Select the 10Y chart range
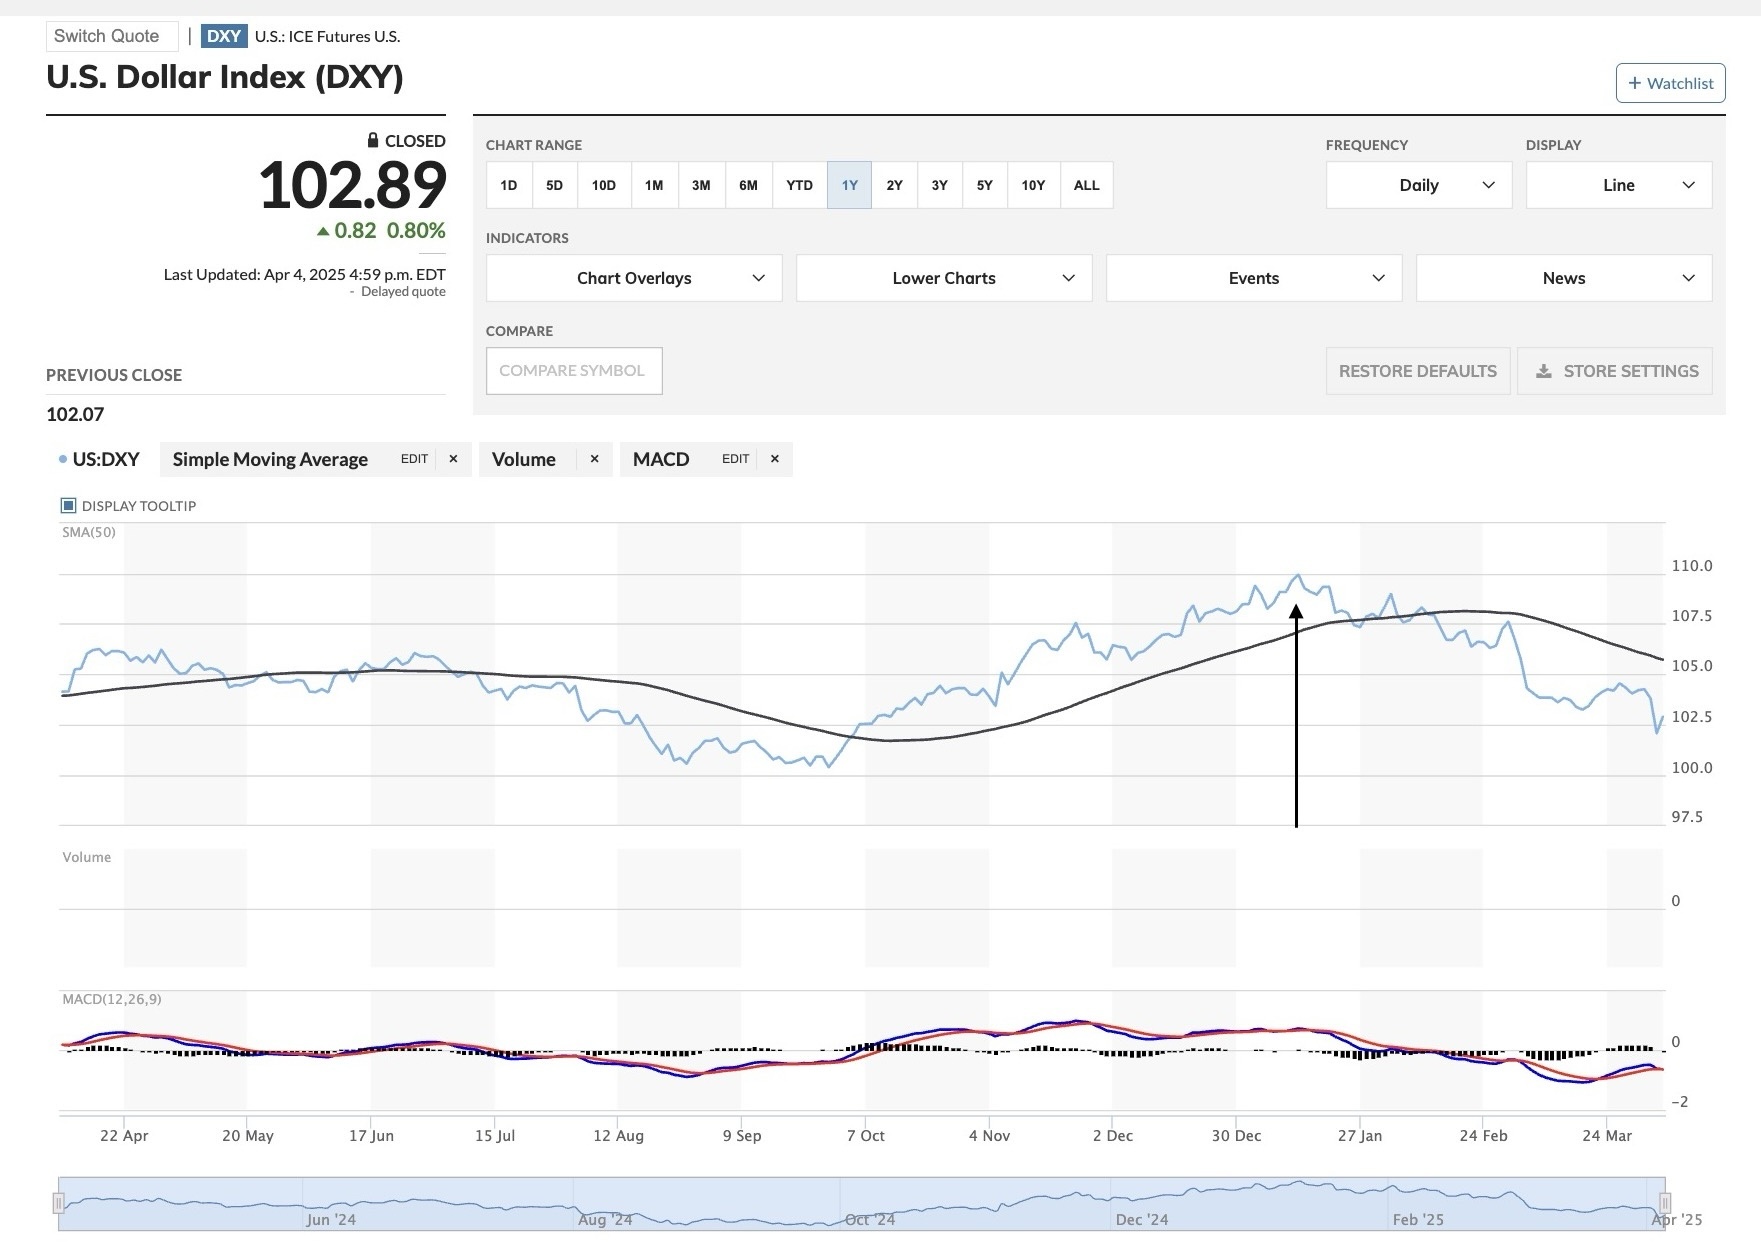The height and width of the screenshot is (1259, 1761). tap(1033, 185)
